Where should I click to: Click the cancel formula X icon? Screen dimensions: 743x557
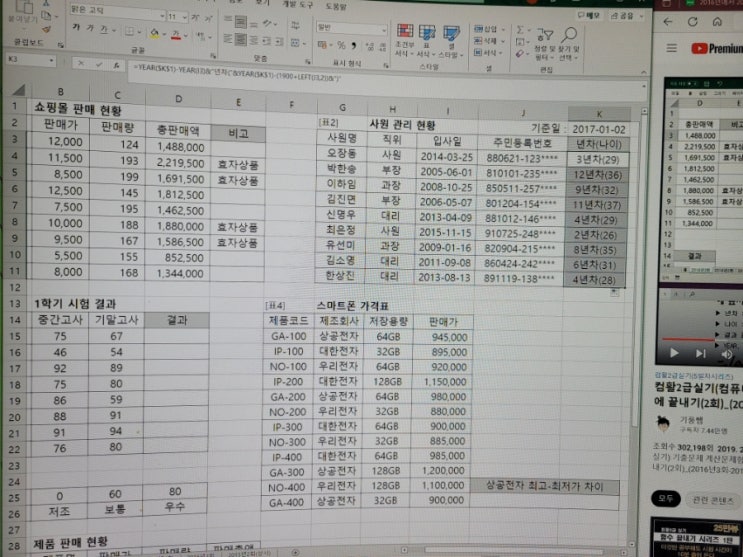click(81, 63)
